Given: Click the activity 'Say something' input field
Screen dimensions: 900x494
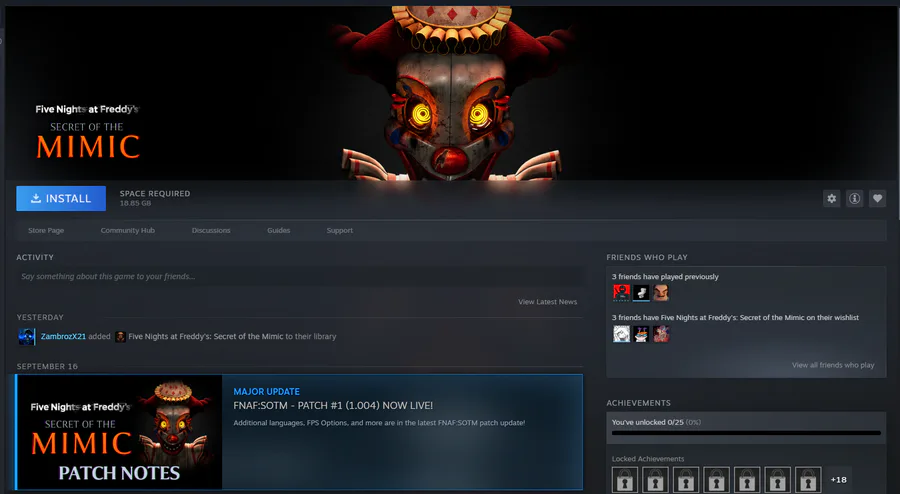Looking at the screenshot, I should click(x=299, y=277).
